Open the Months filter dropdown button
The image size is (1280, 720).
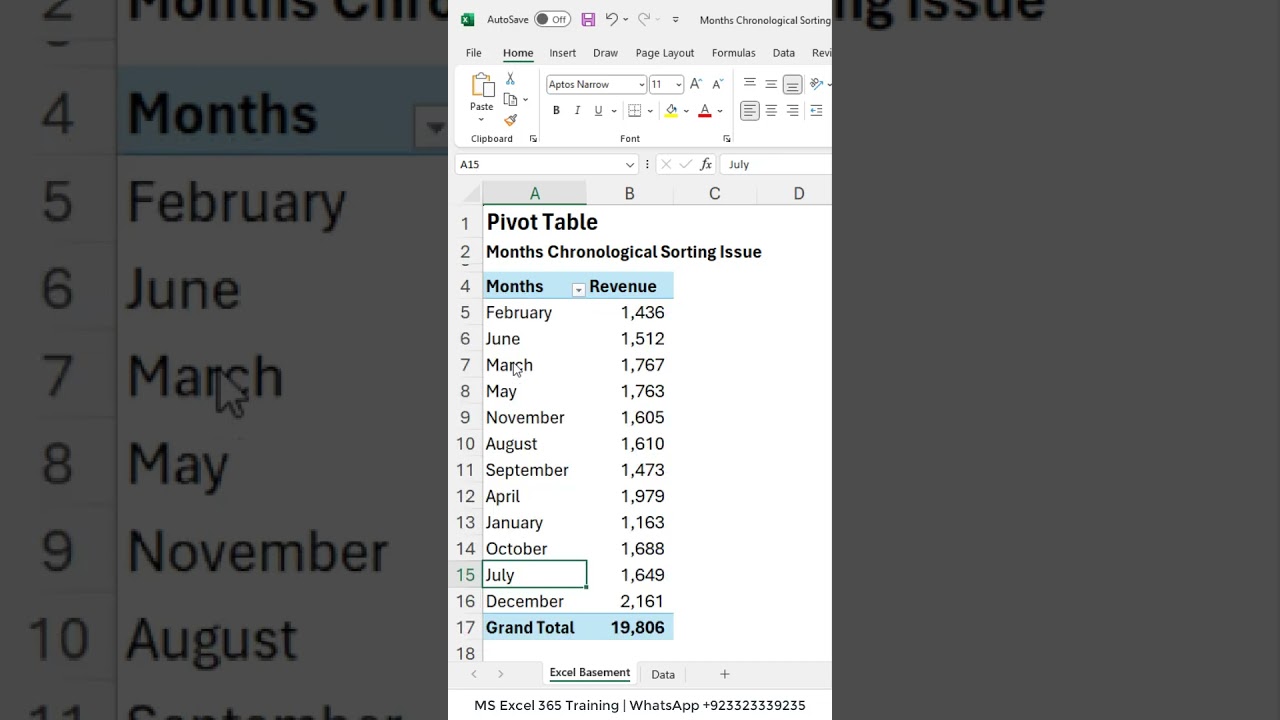pos(578,289)
